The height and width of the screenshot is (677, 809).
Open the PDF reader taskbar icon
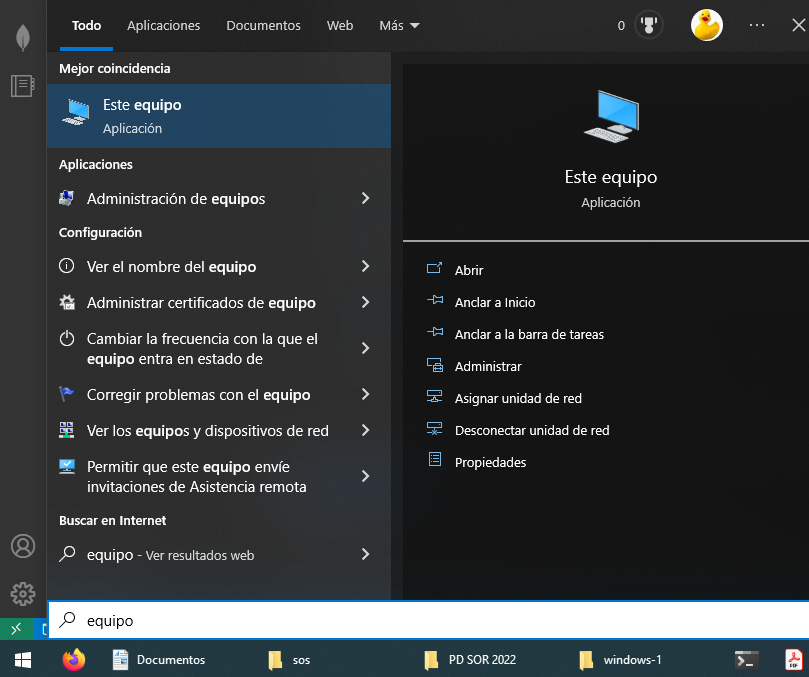point(794,660)
